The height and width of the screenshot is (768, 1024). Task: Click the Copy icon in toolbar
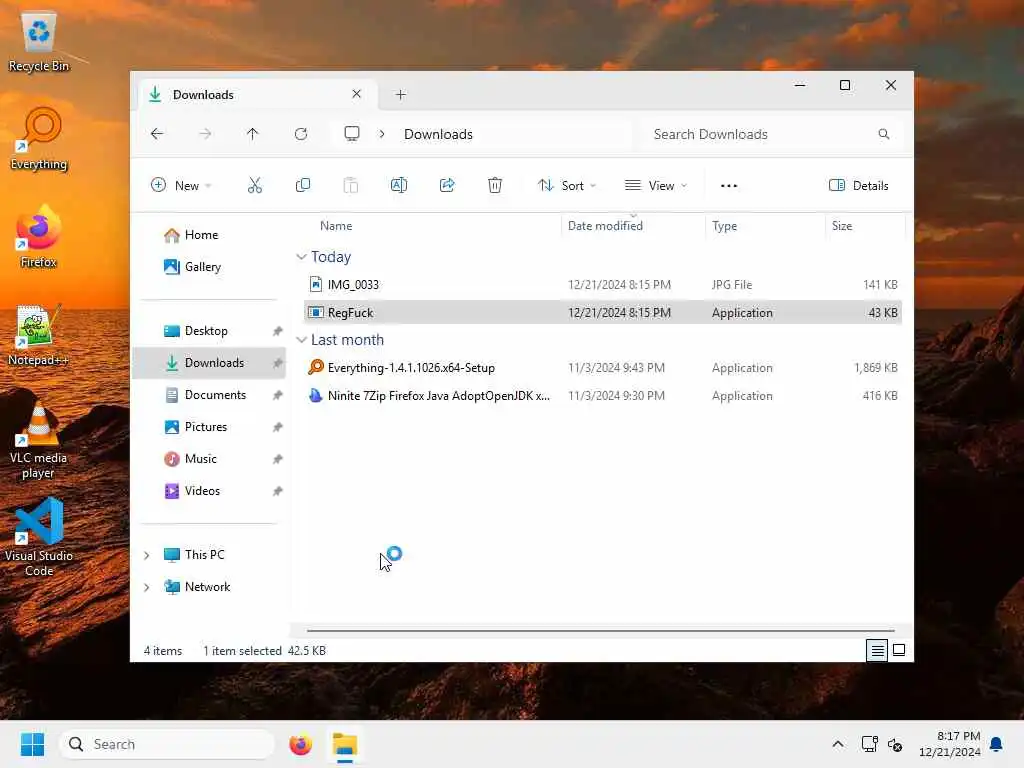click(x=302, y=185)
